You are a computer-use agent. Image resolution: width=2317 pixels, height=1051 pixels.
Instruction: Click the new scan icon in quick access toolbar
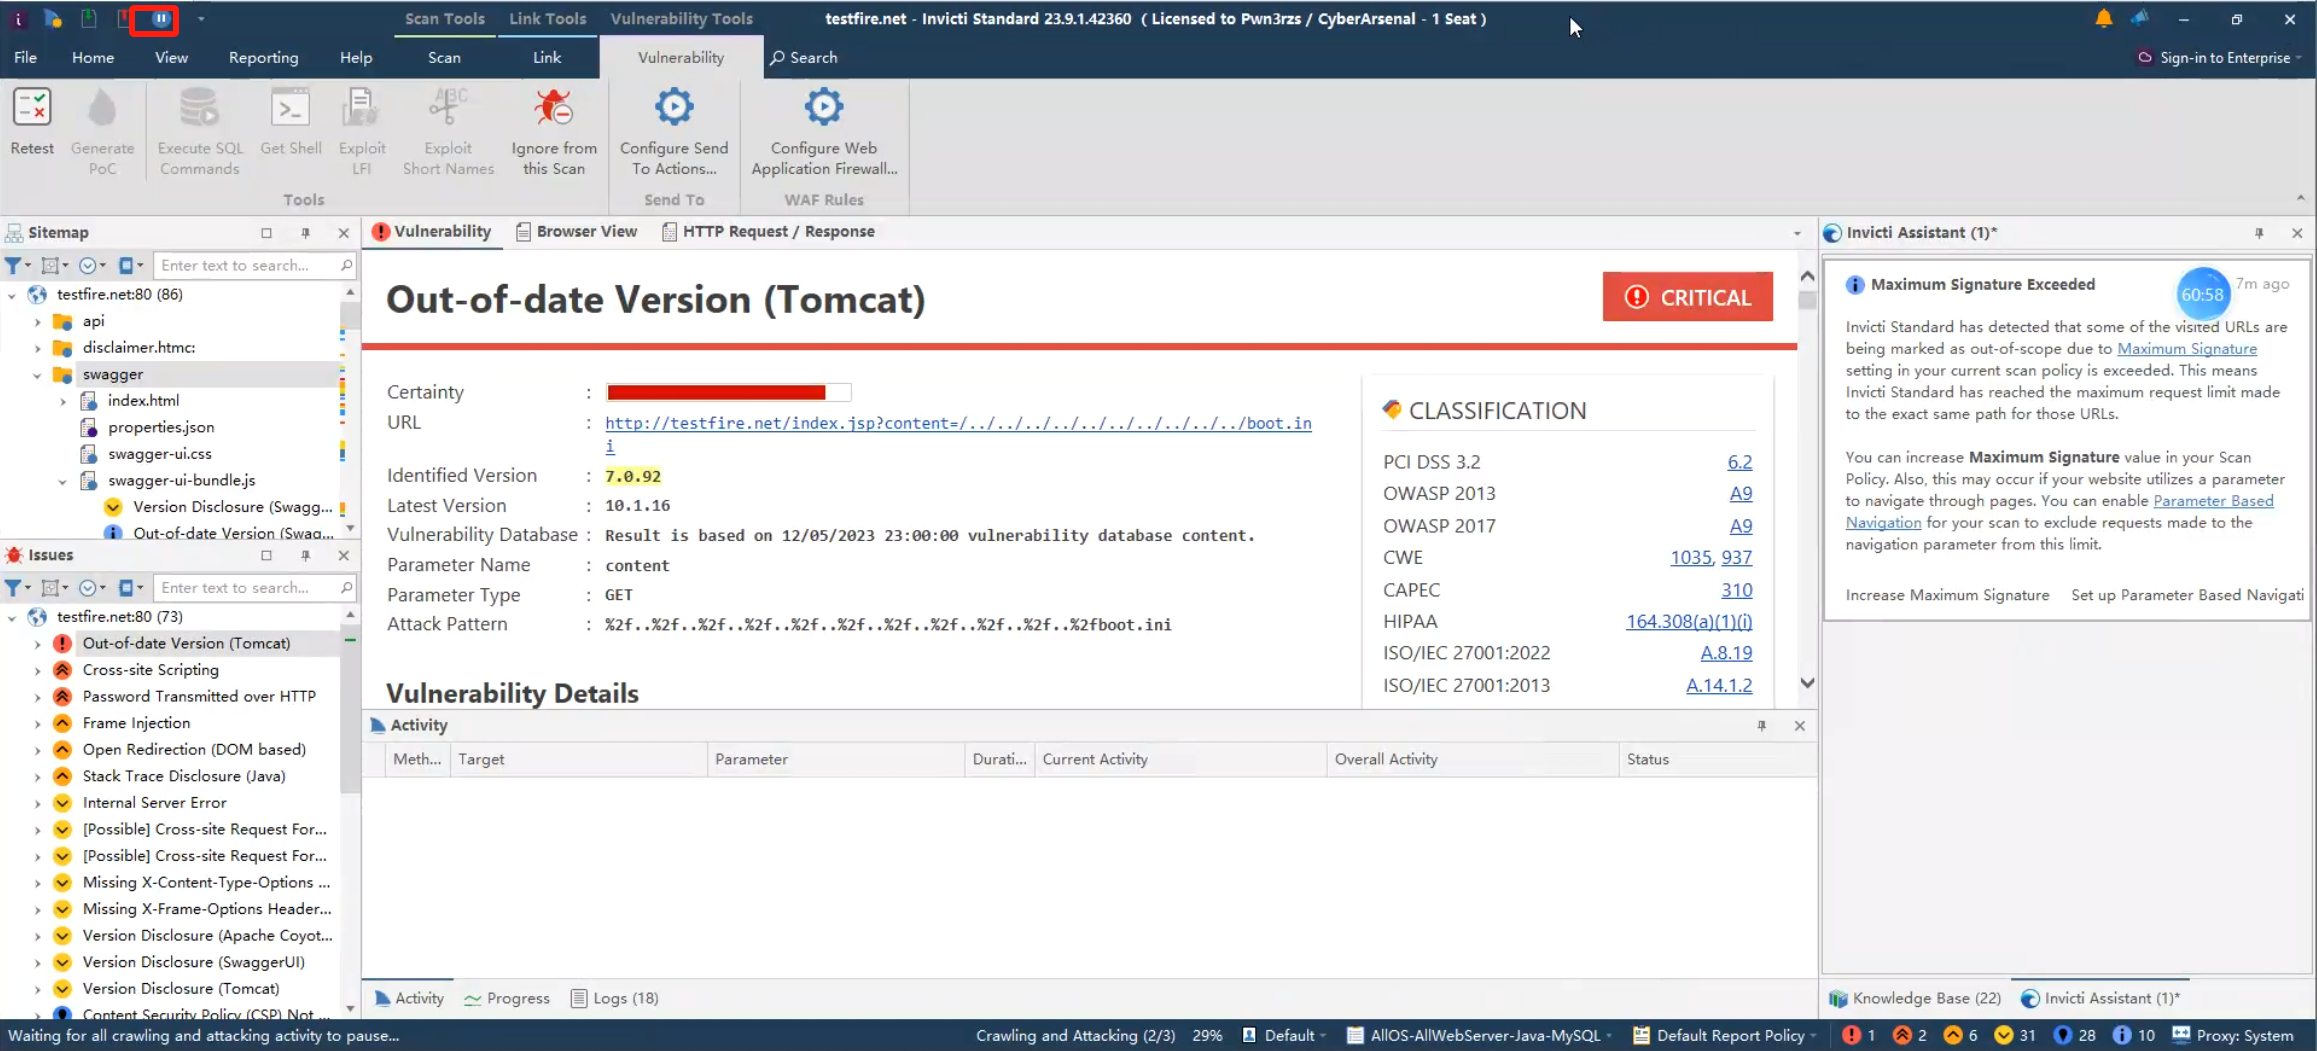(53, 18)
